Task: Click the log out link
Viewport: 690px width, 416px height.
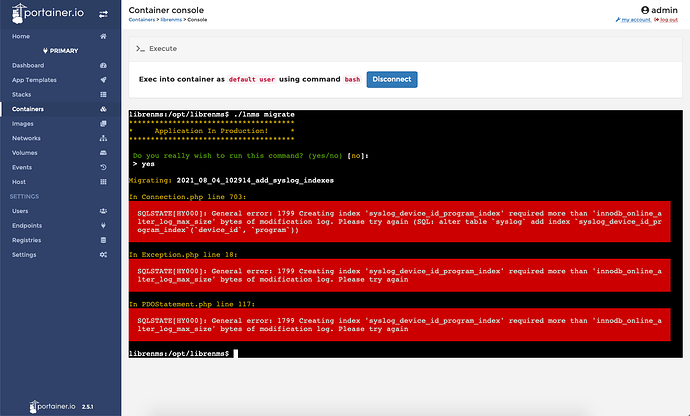Action: tap(666, 20)
